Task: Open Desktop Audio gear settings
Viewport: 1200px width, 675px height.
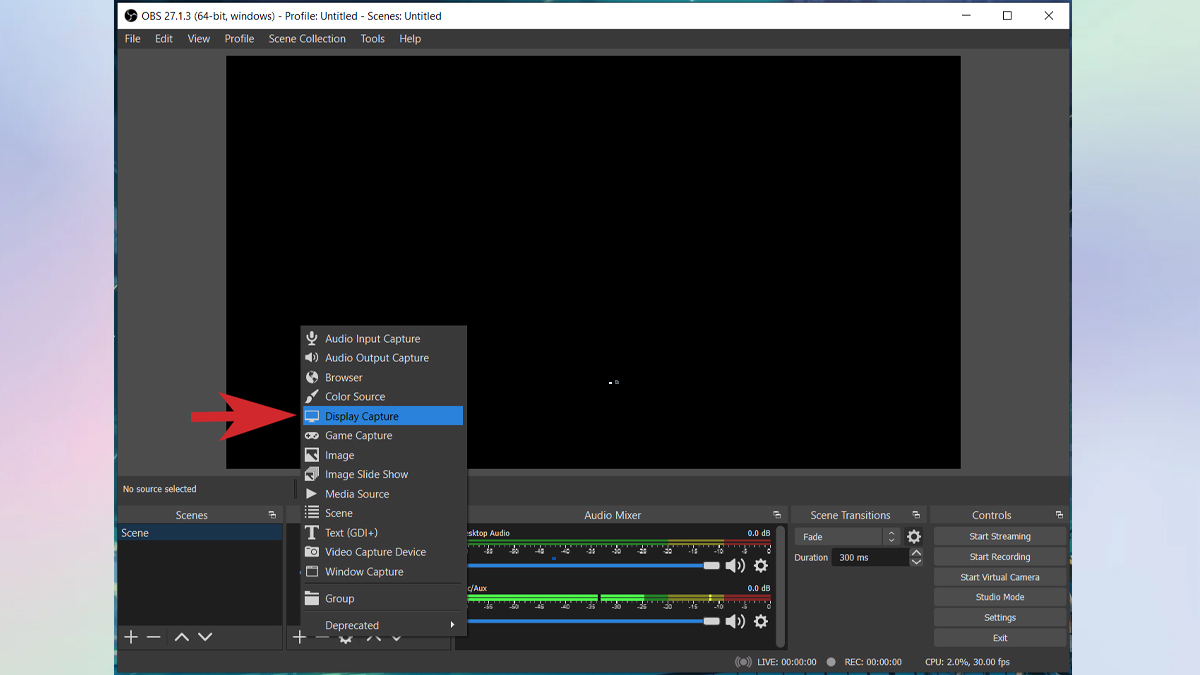Action: tap(761, 566)
